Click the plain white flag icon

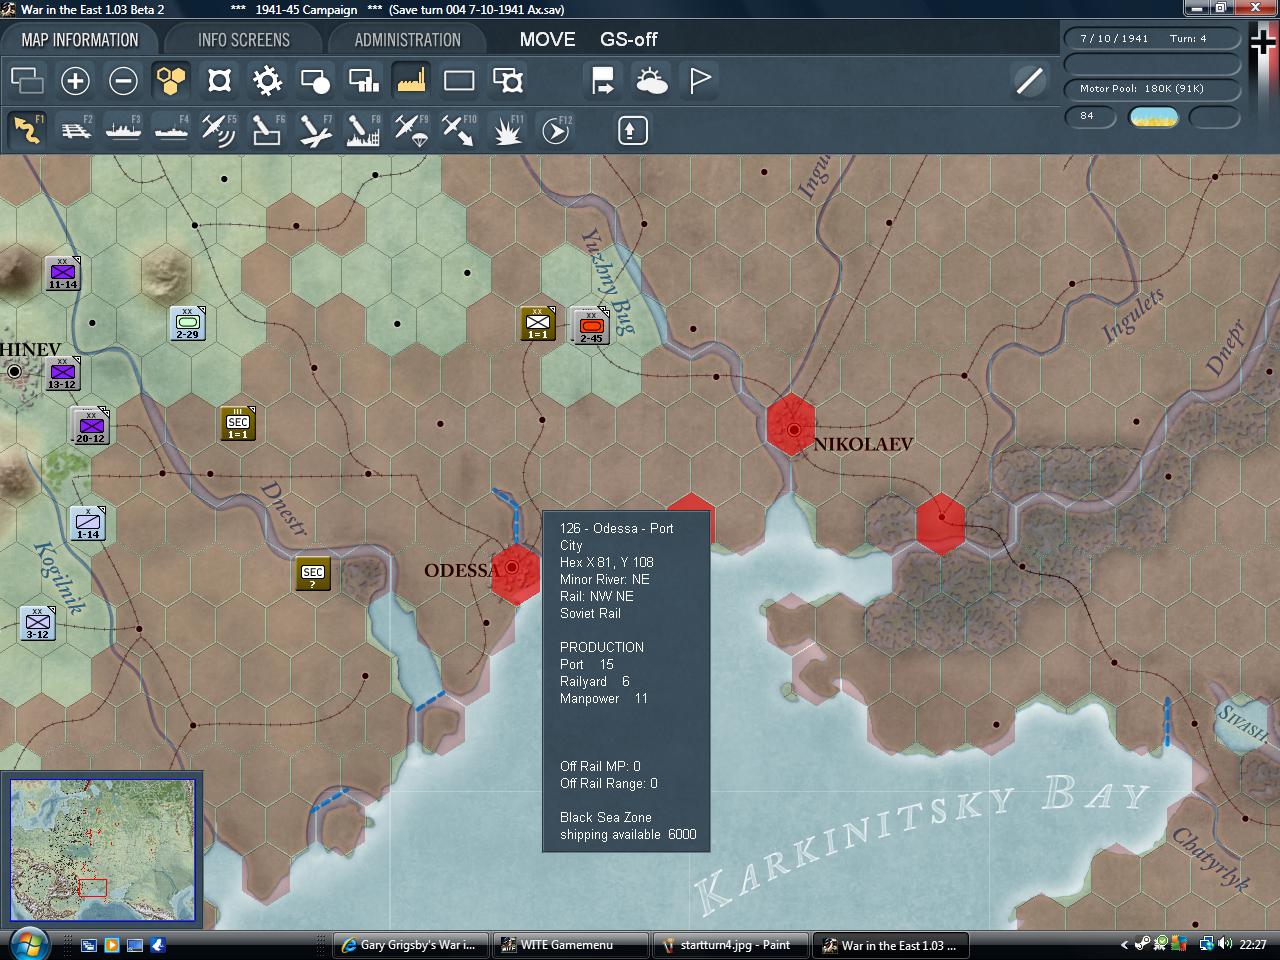[699, 80]
